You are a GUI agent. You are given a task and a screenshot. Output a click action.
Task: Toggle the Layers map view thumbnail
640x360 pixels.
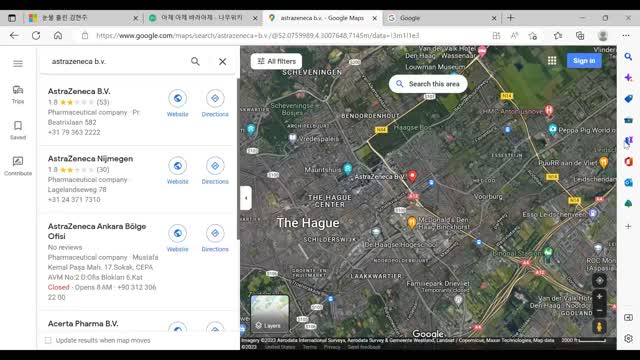[x=270, y=313]
